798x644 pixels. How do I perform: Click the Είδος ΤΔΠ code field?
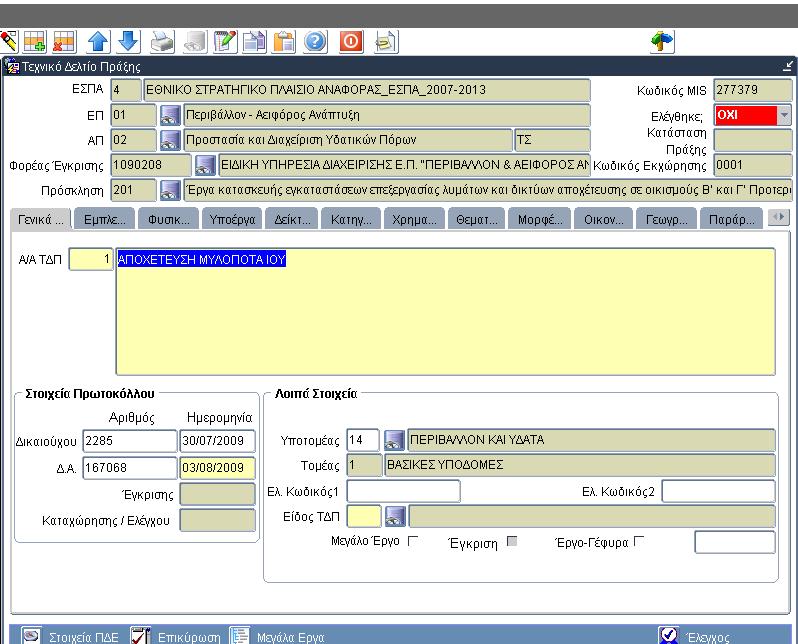pyautogui.click(x=364, y=516)
